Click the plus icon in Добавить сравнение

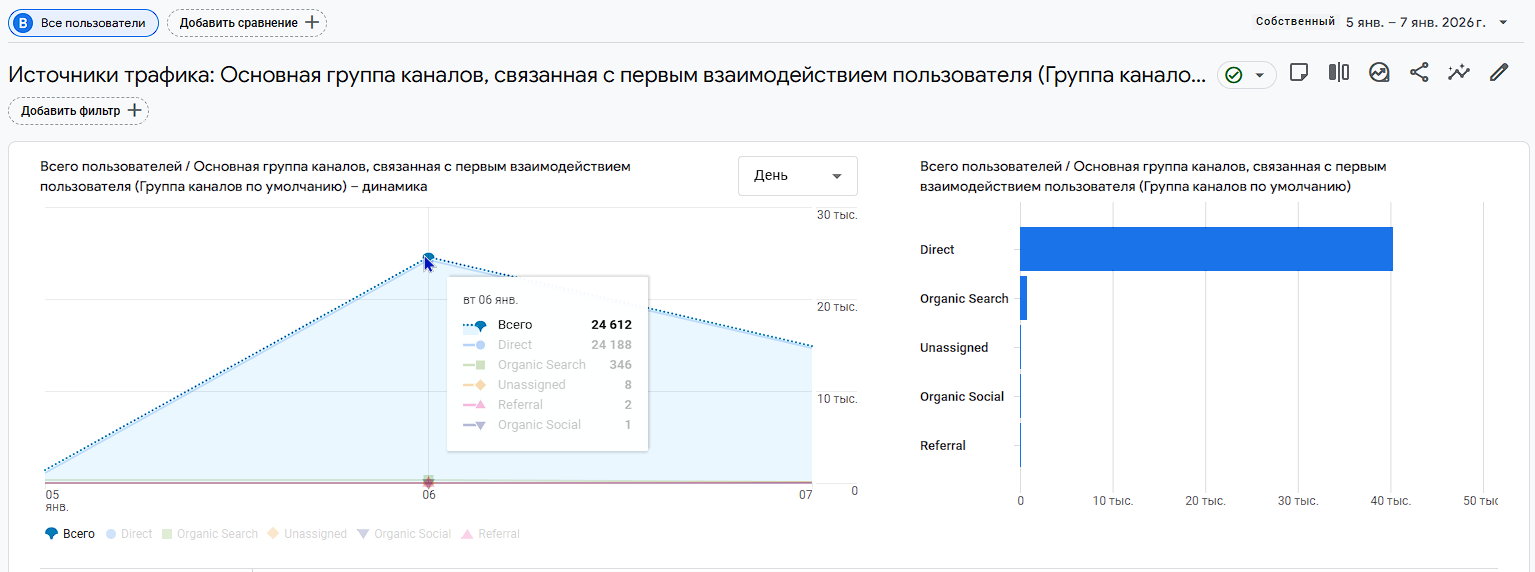click(x=312, y=22)
